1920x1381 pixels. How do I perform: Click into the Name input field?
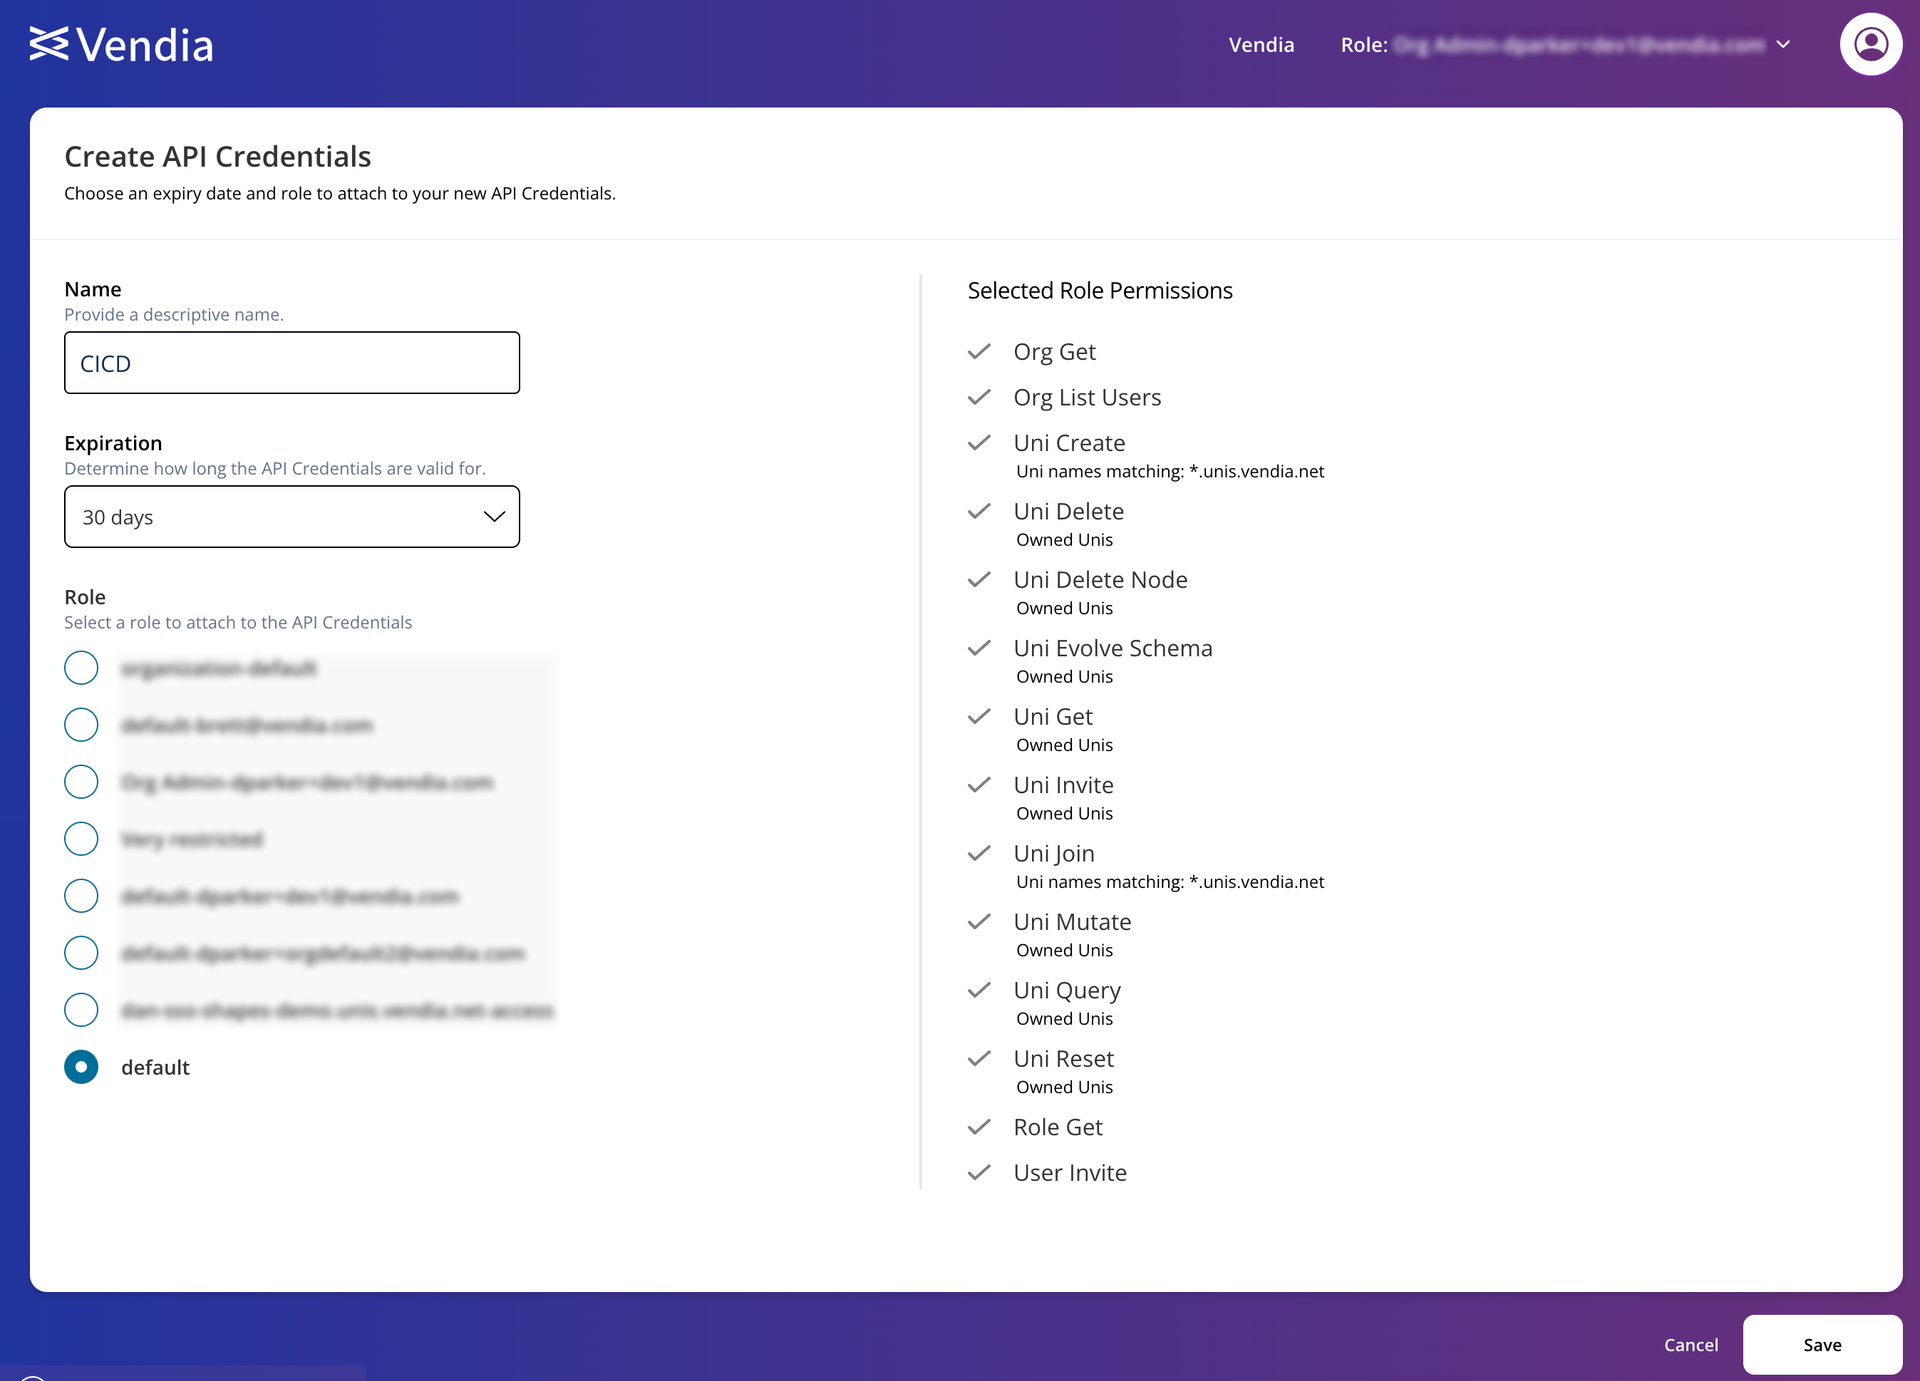click(292, 363)
